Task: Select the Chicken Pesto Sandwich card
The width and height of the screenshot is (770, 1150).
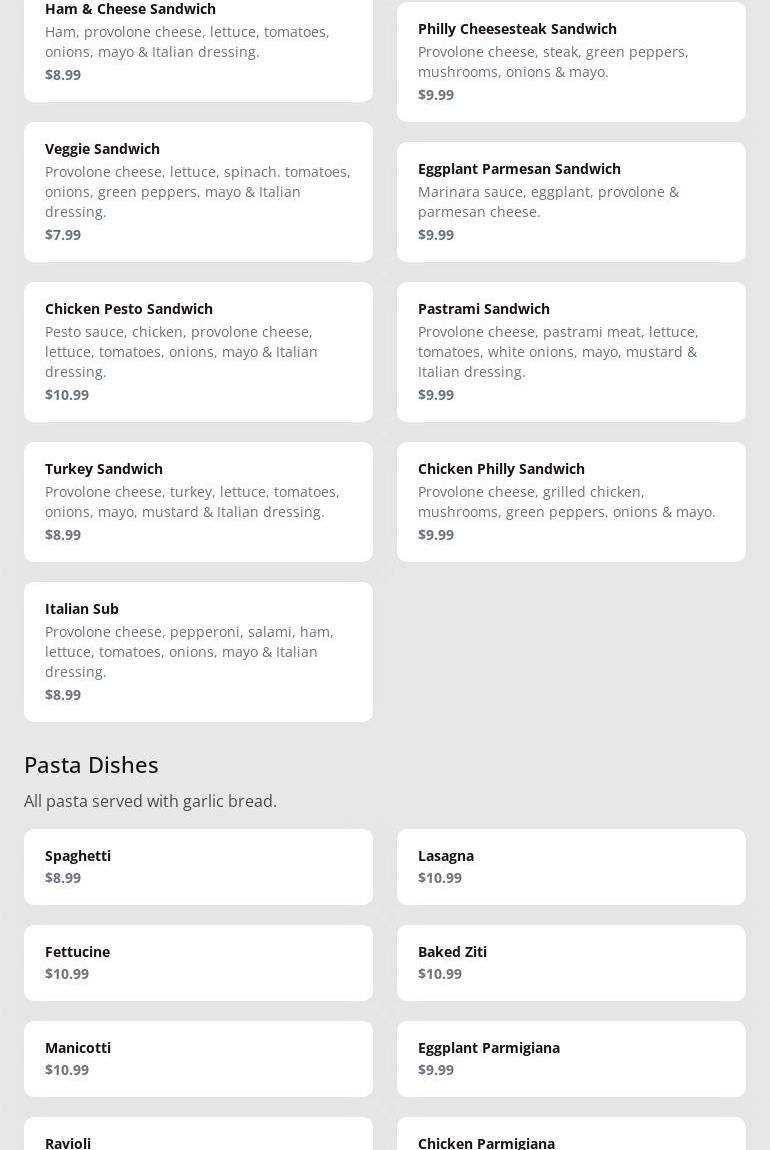Action: click(x=198, y=352)
